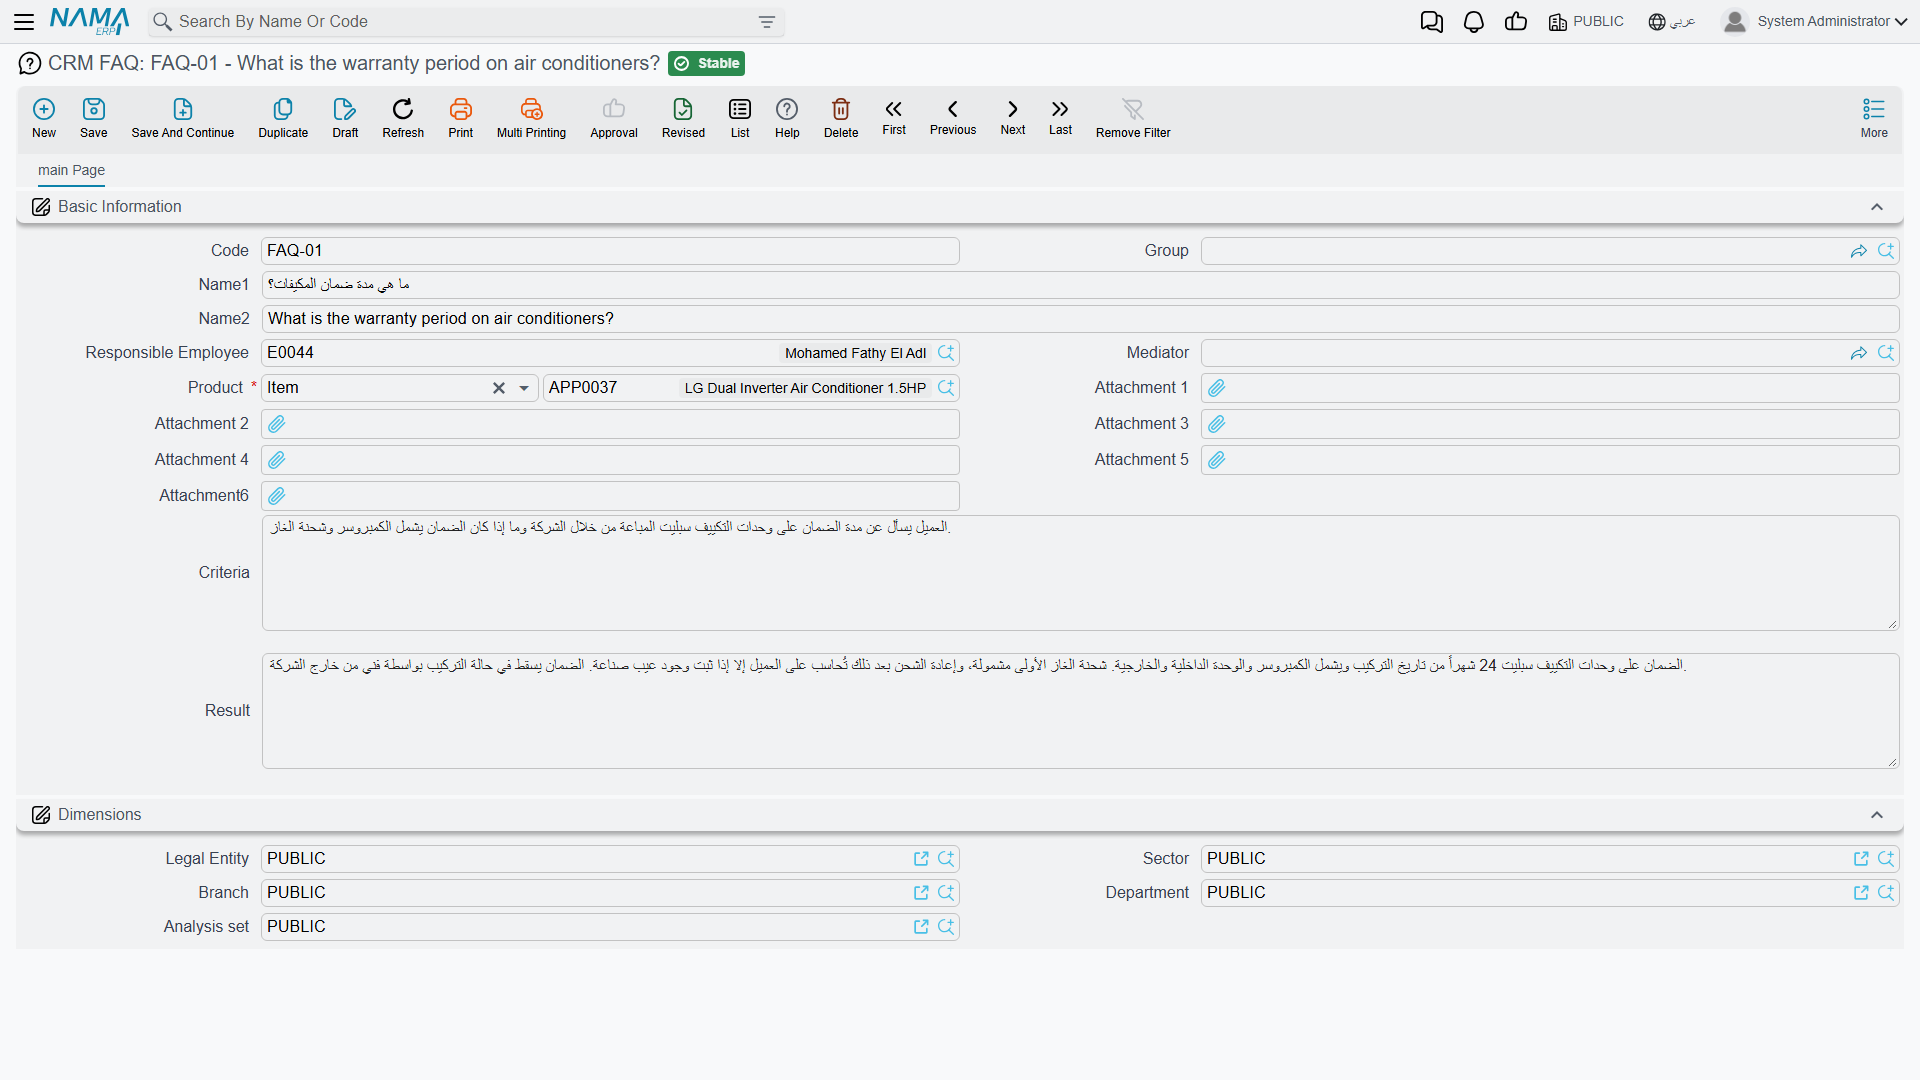Open the Mediator field's go-to arrow
The height and width of the screenshot is (1080, 1920).
(x=1859, y=353)
